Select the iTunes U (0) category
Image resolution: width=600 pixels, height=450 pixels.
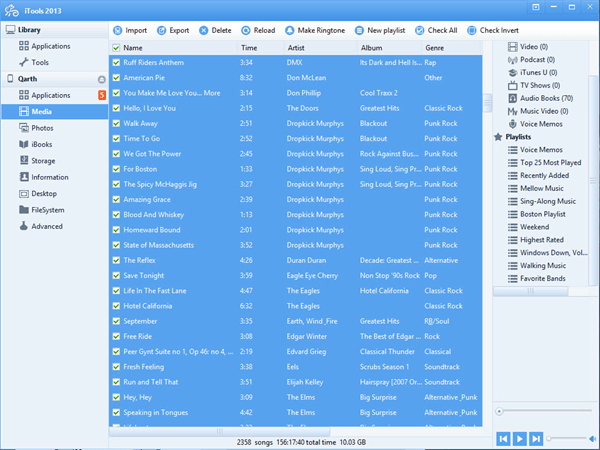point(533,72)
